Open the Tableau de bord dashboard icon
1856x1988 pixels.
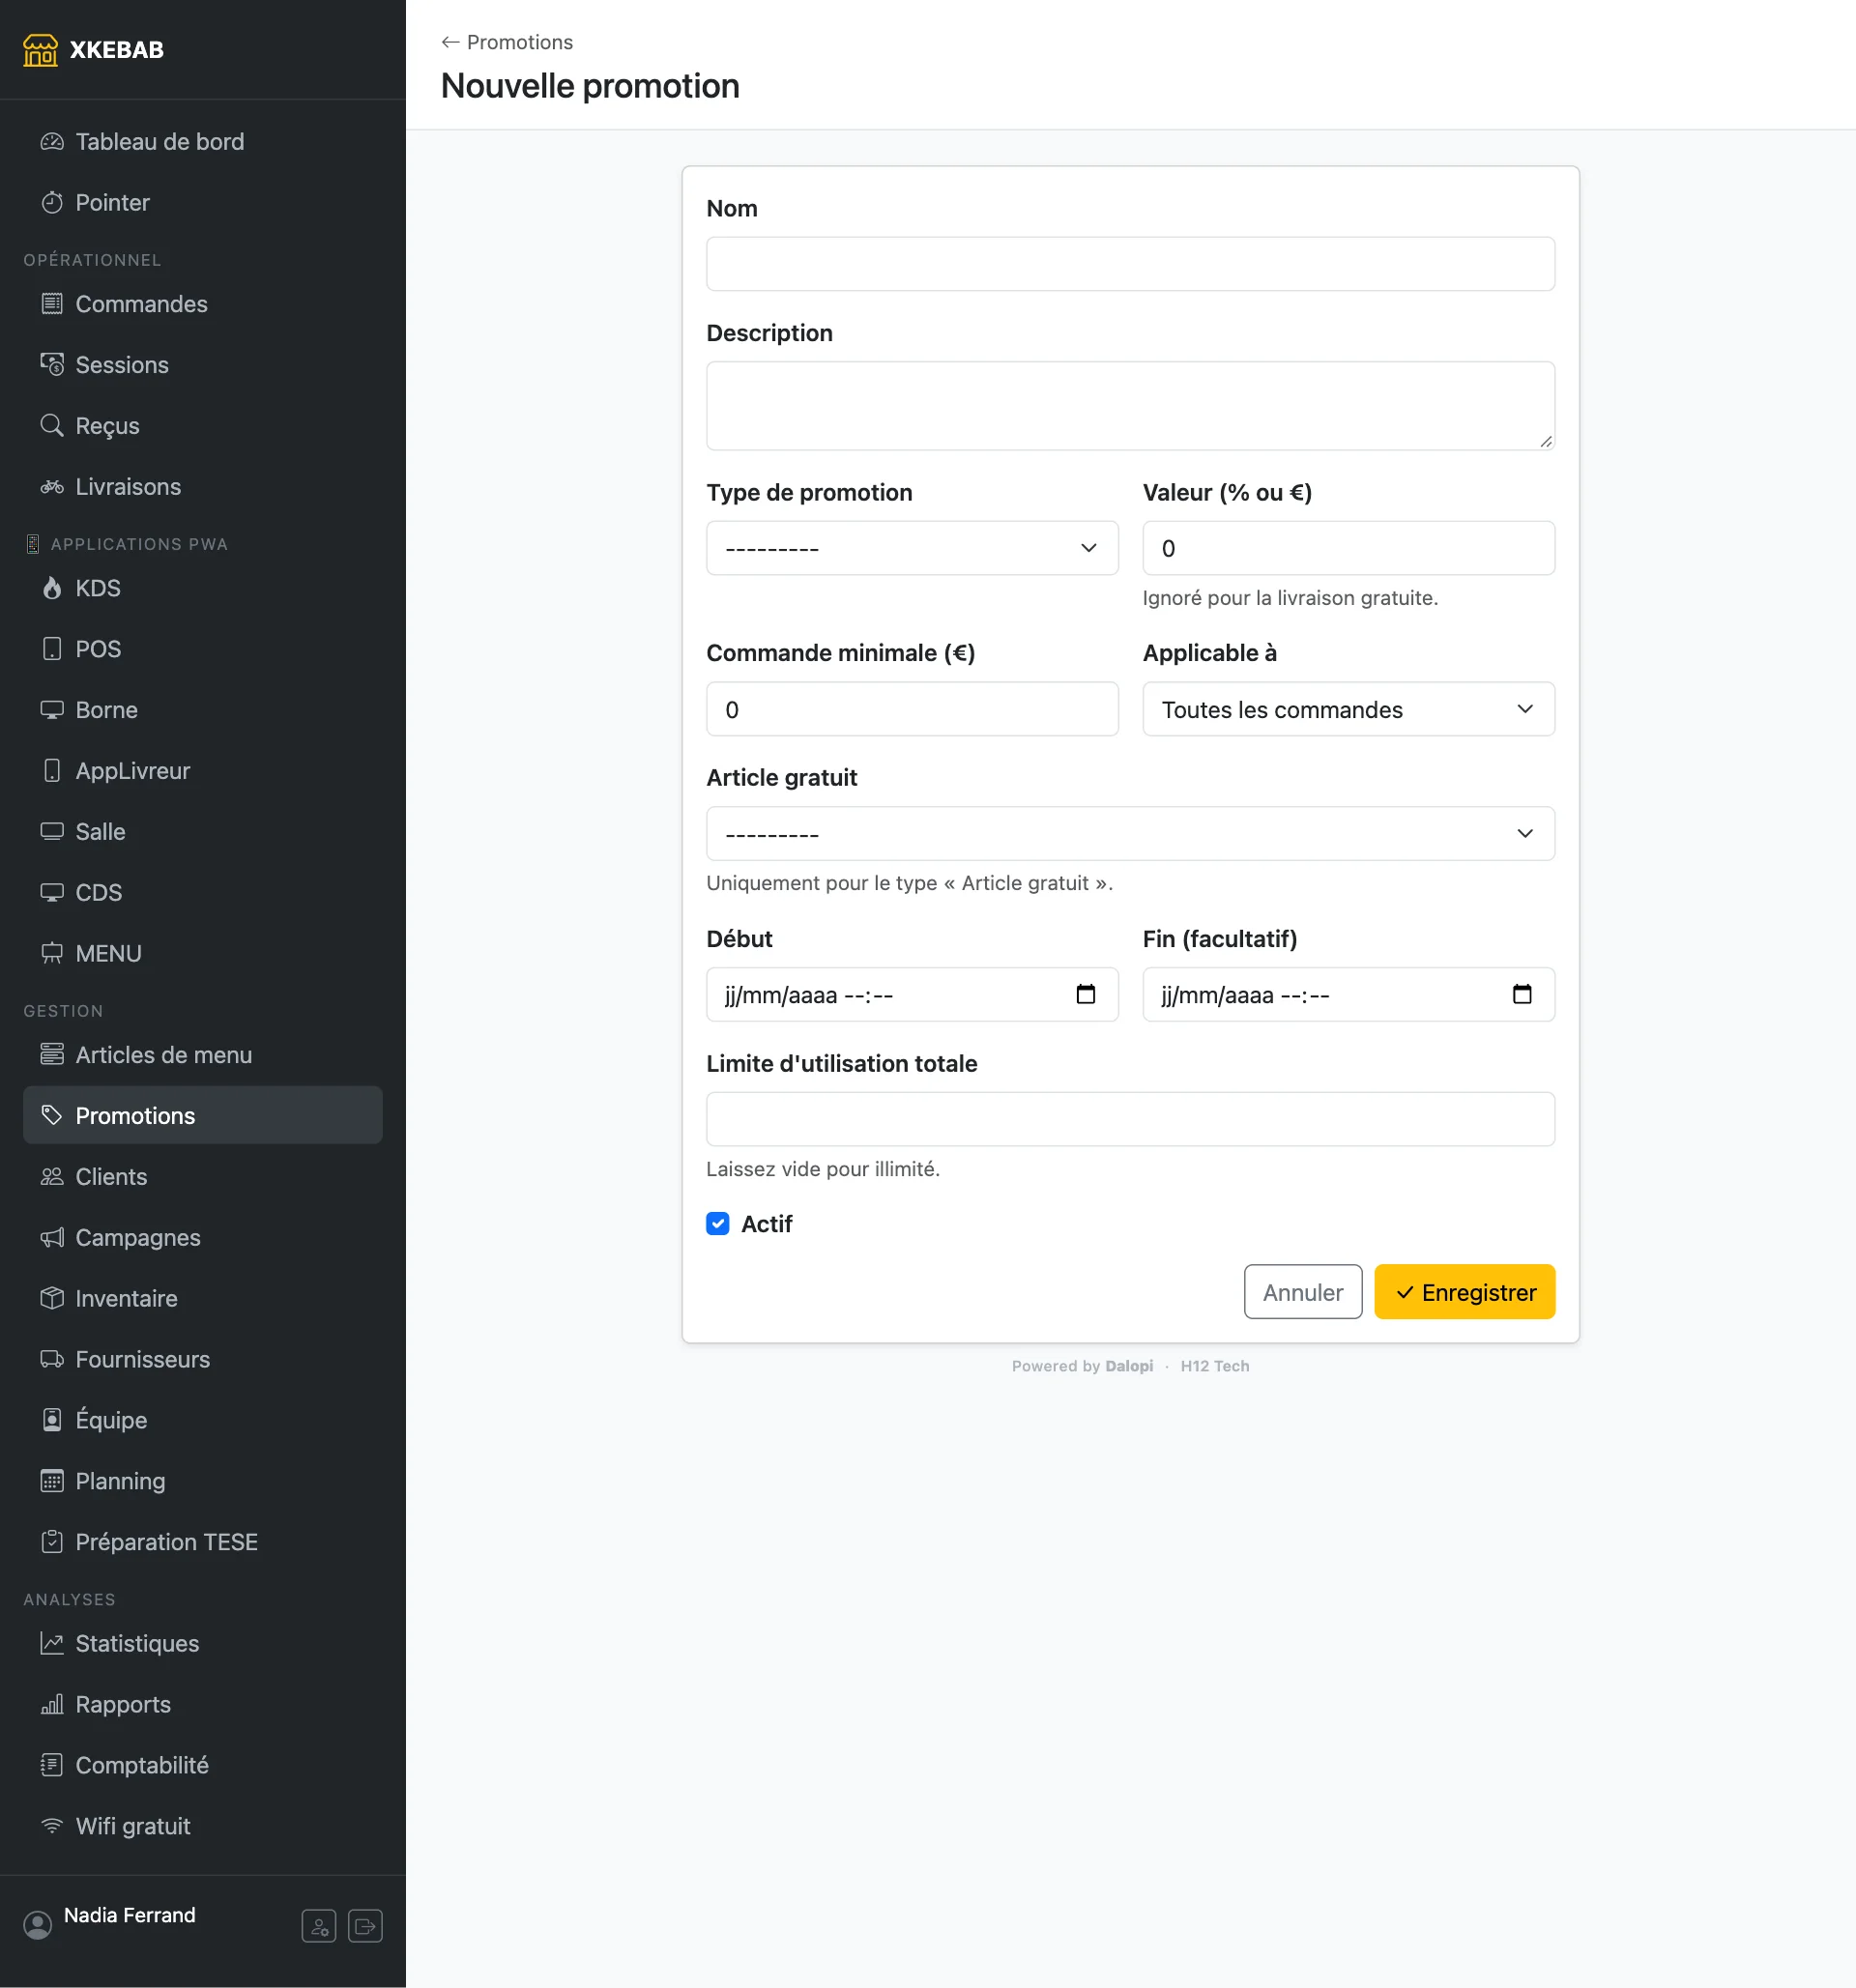point(52,142)
